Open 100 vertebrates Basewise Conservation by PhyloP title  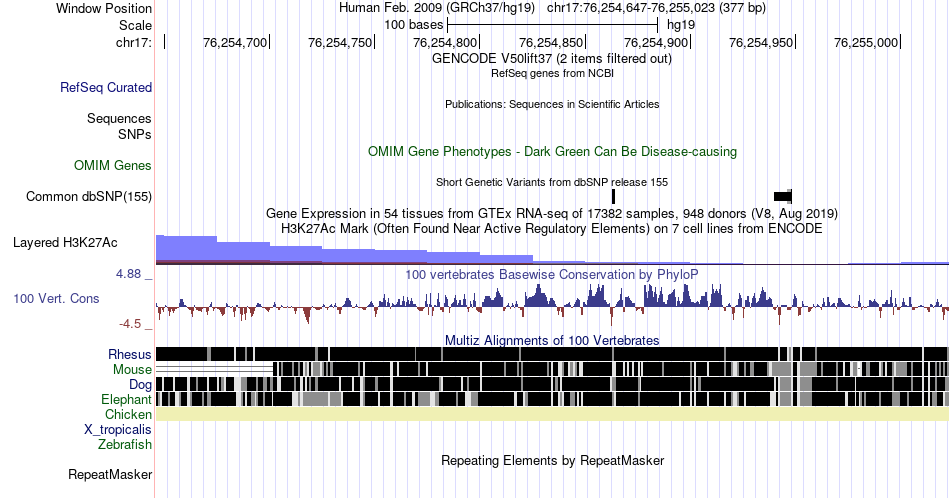(552, 274)
